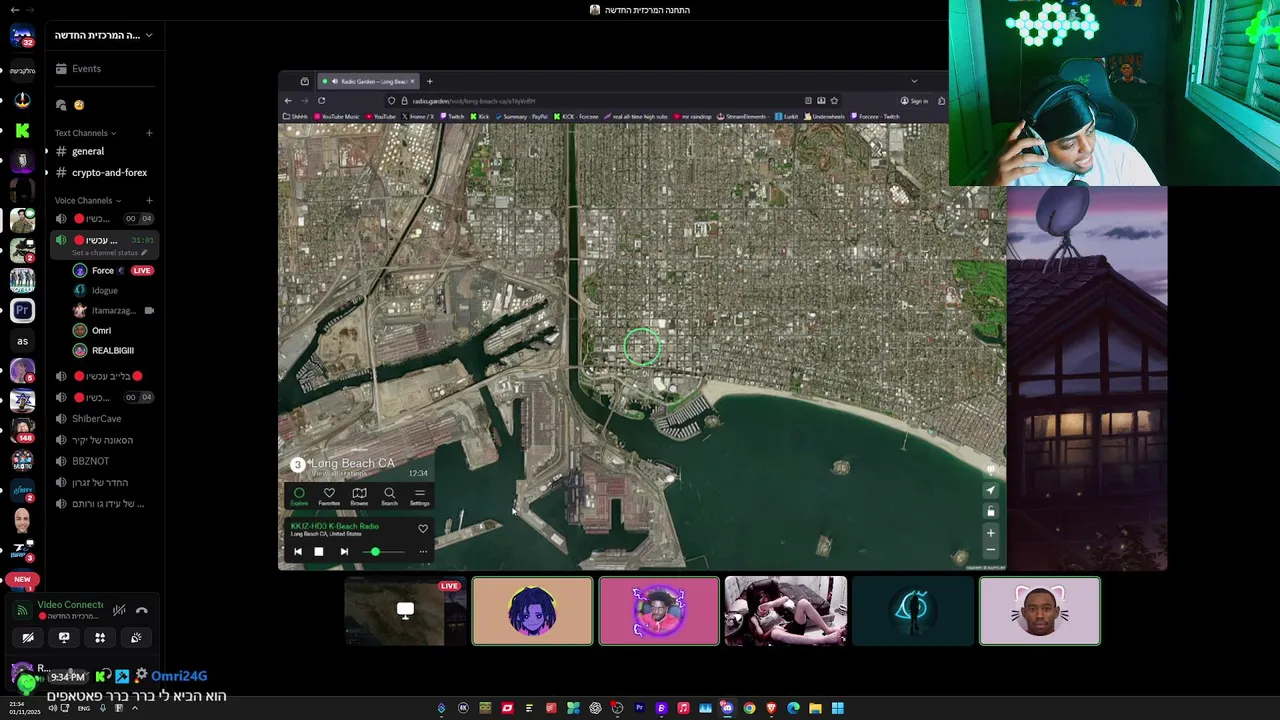This screenshot has width=1280, height=720.
Task: Skip to the next station
Action: coord(344,552)
